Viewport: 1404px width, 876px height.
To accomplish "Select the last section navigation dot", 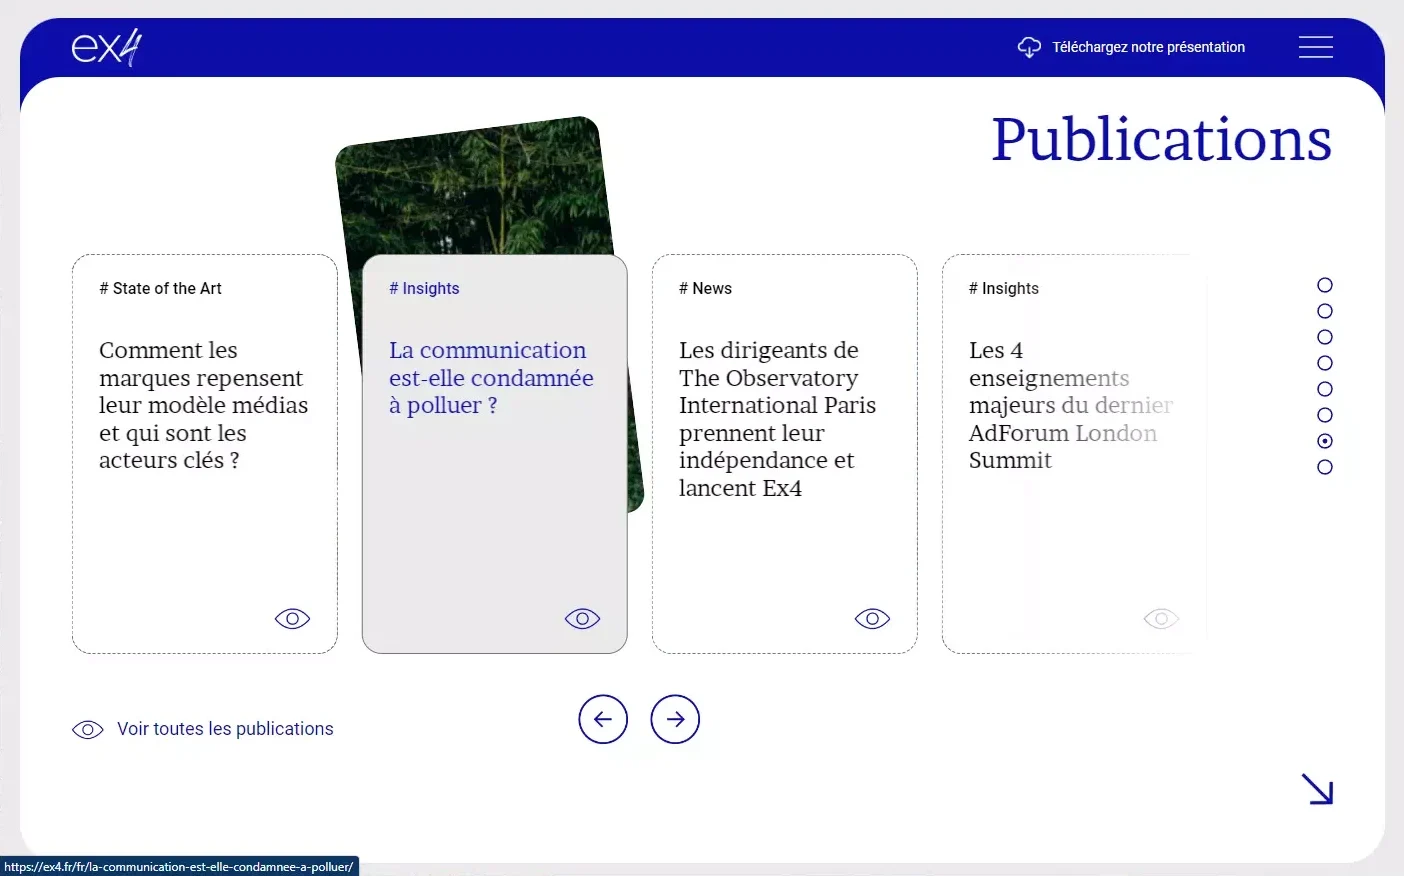I will [x=1325, y=467].
